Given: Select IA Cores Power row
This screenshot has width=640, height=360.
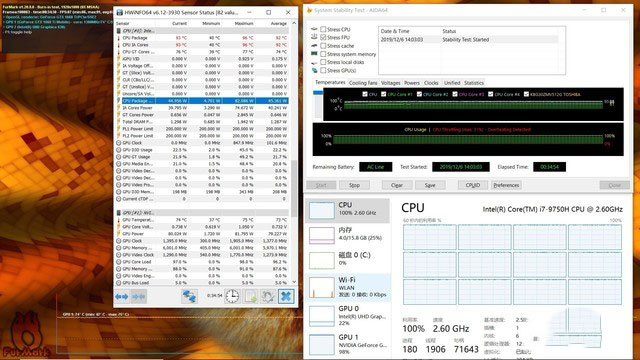Looking at the screenshot, I should pos(202,108).
